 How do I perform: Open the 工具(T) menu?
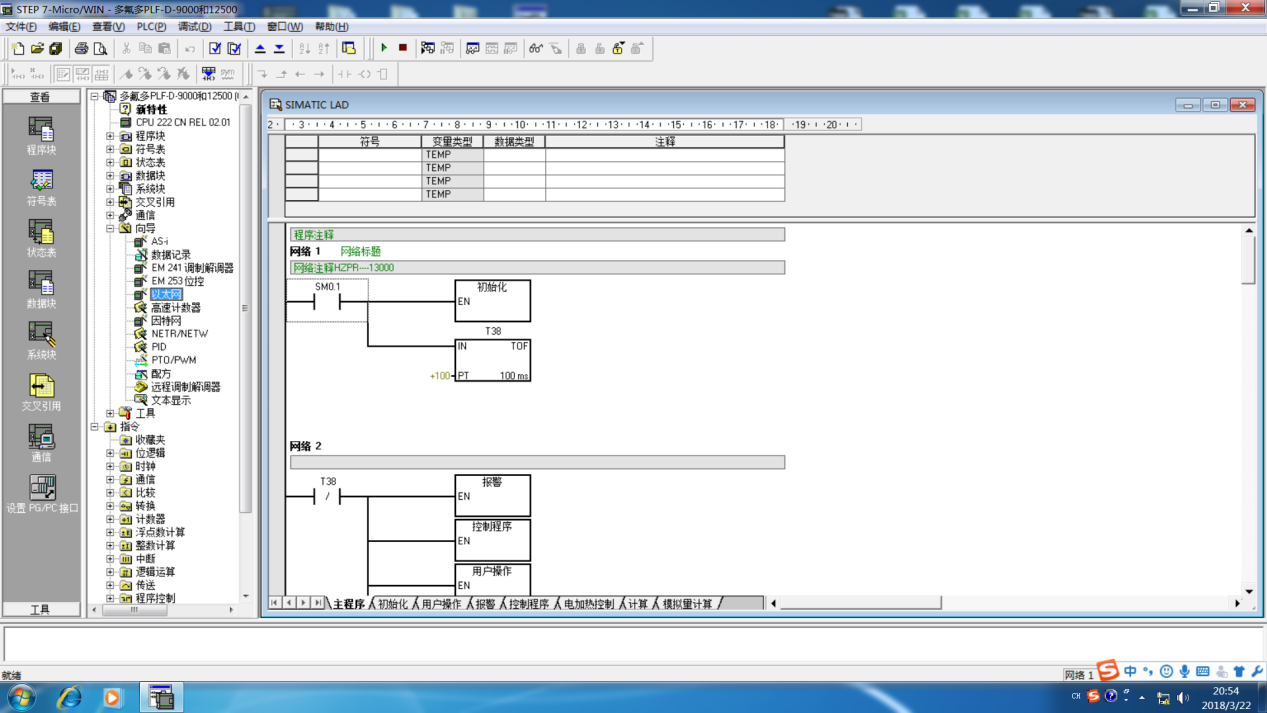pos(239,27)
